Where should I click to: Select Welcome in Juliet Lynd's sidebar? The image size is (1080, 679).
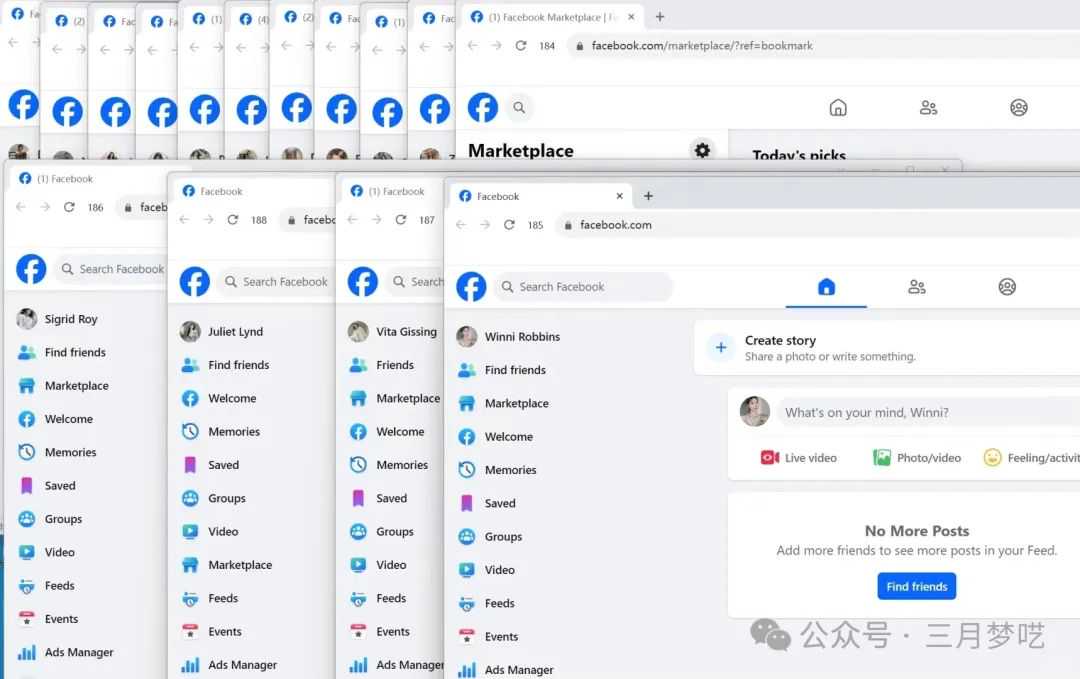pos(218,398)
